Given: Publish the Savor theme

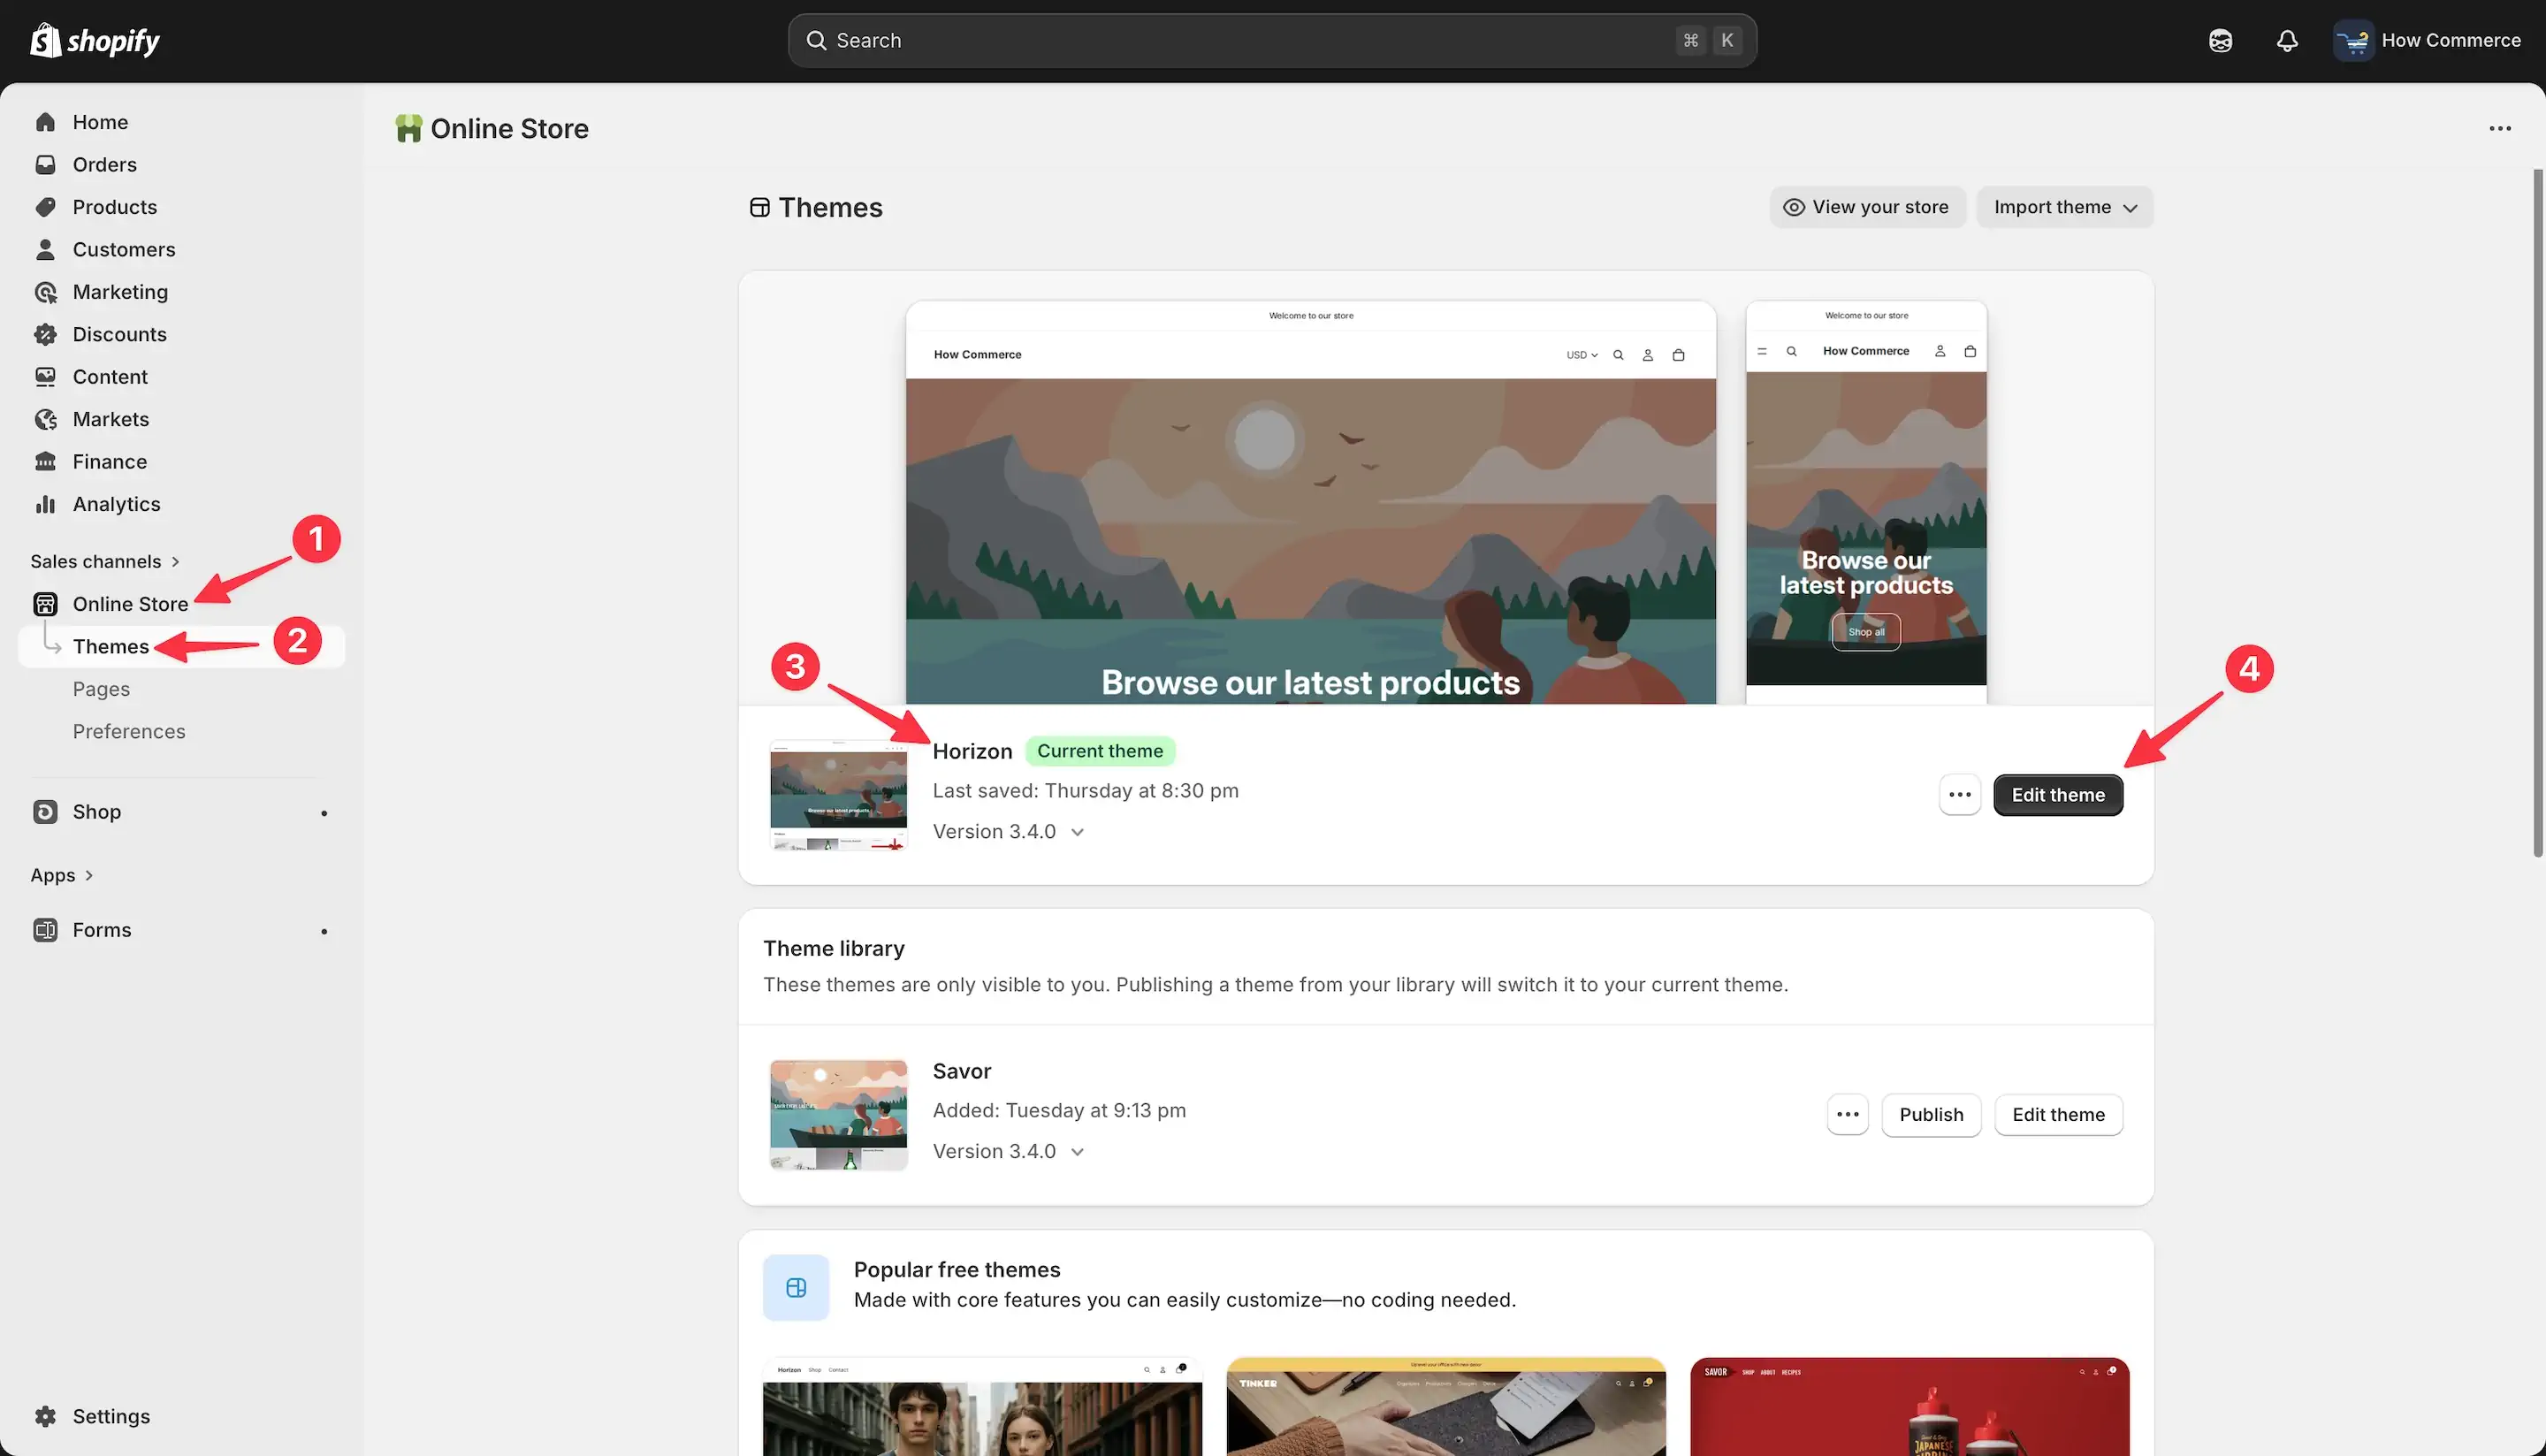Looking at the screenshot, I should point(1931,1114).
